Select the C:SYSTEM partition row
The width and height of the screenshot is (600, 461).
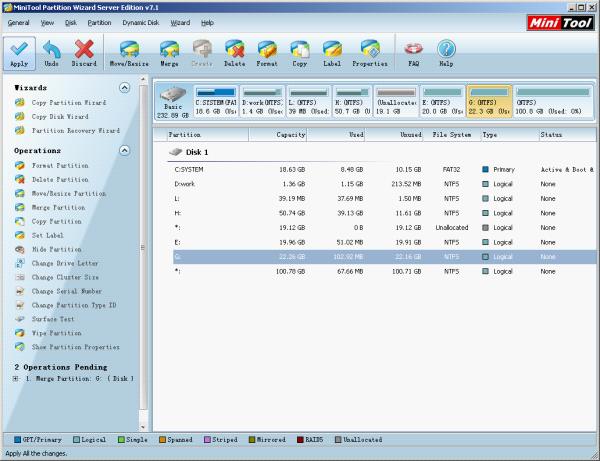pos(383,169)
